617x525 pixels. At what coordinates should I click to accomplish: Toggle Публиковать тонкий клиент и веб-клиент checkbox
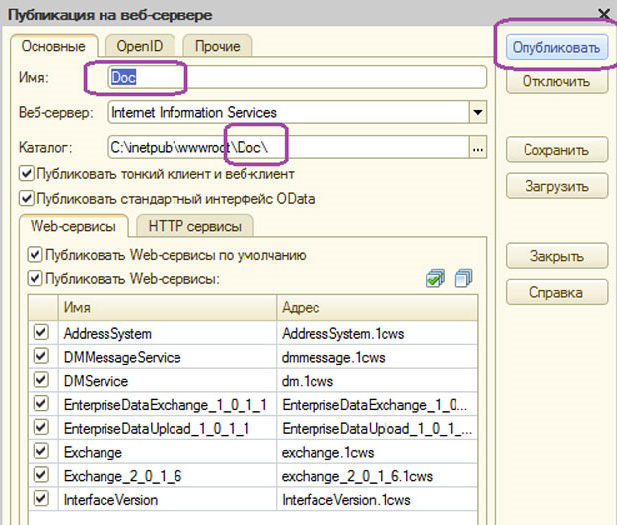[x=26, y=174]
